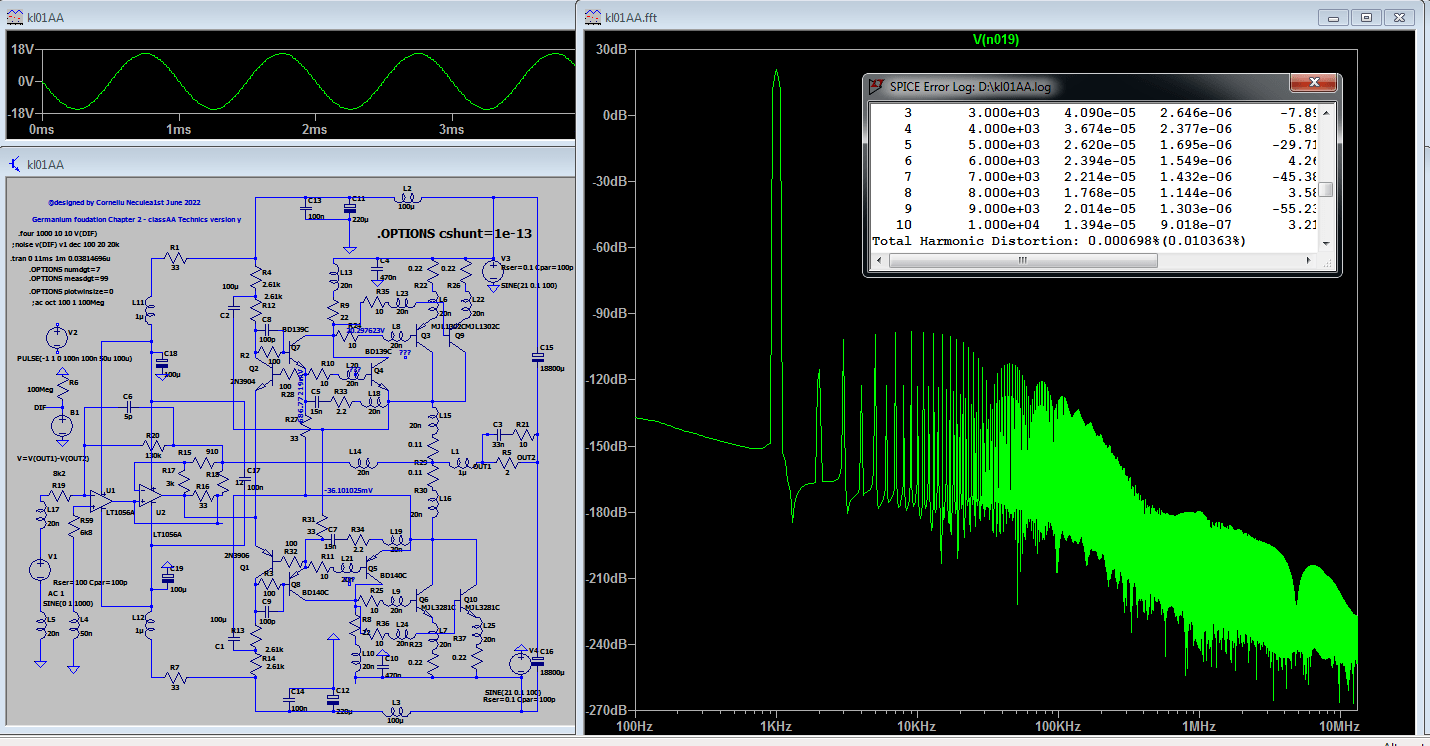
Task: Click the R5 output resistor
Action: (505, 463)
